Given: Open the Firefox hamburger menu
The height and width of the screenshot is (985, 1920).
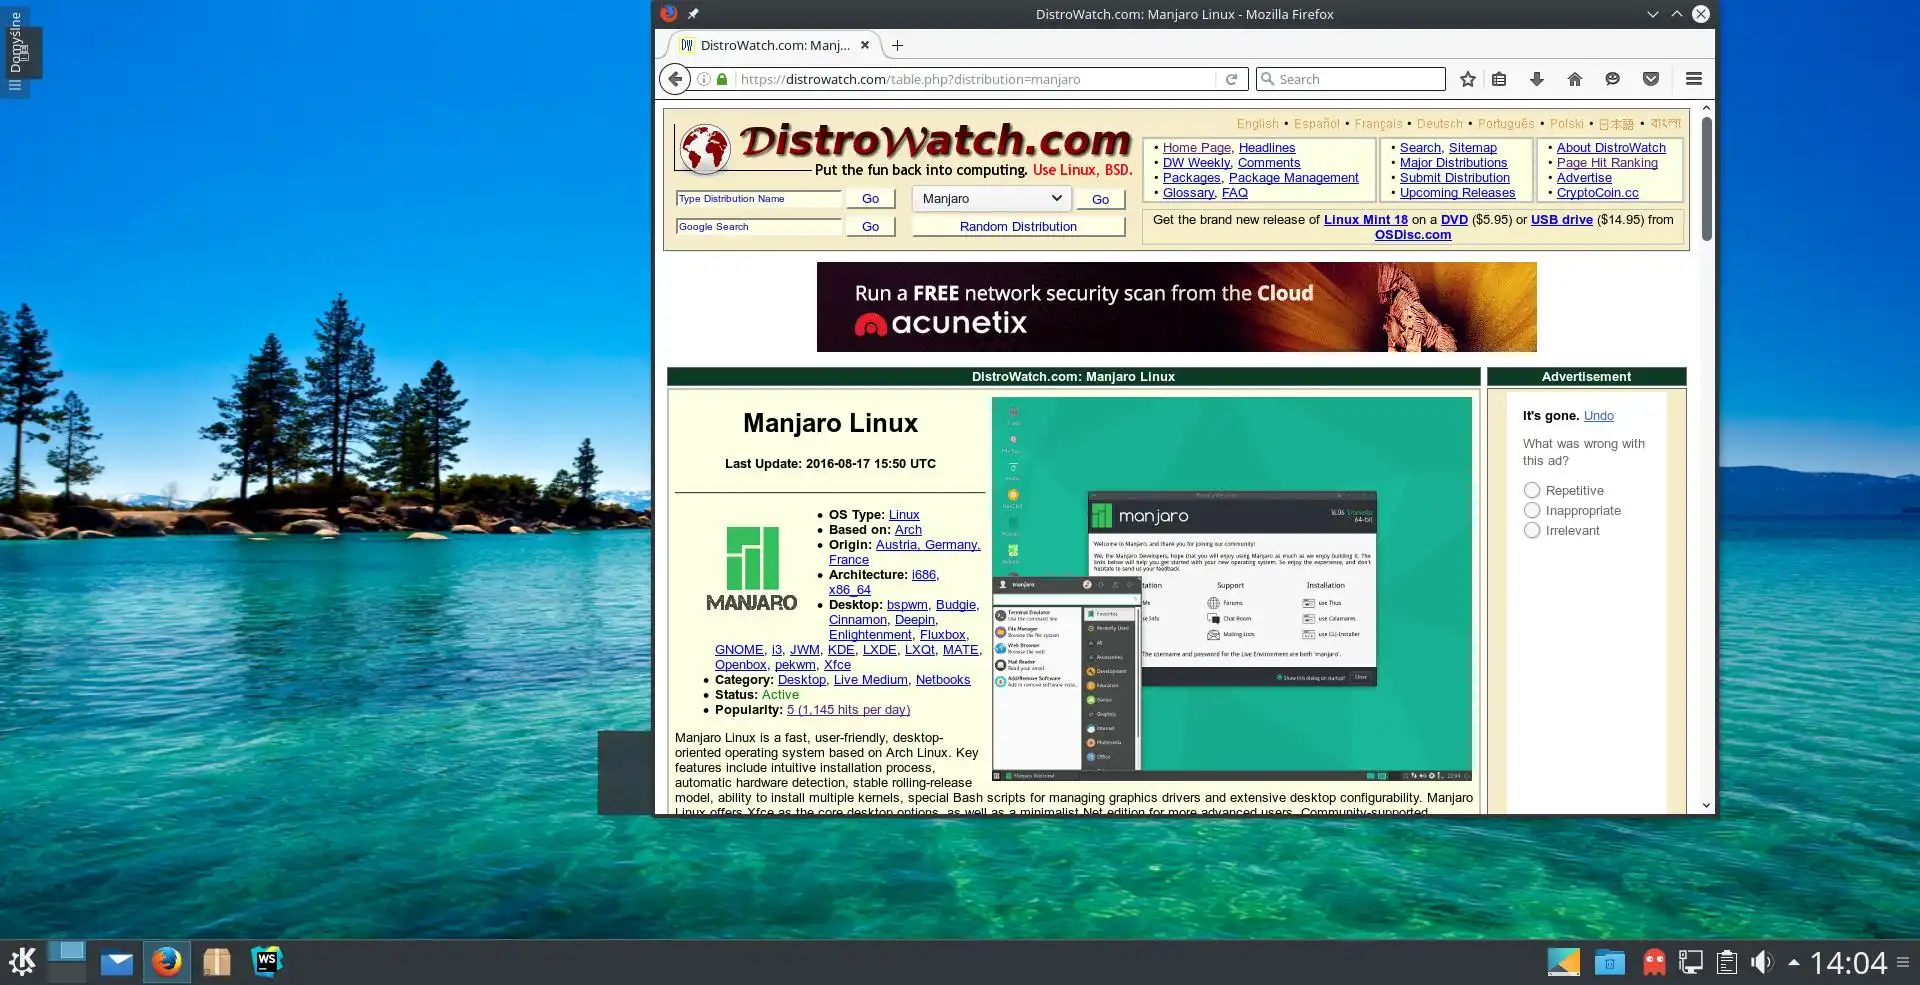Looking at the screenshot, I should point(1694,79).
